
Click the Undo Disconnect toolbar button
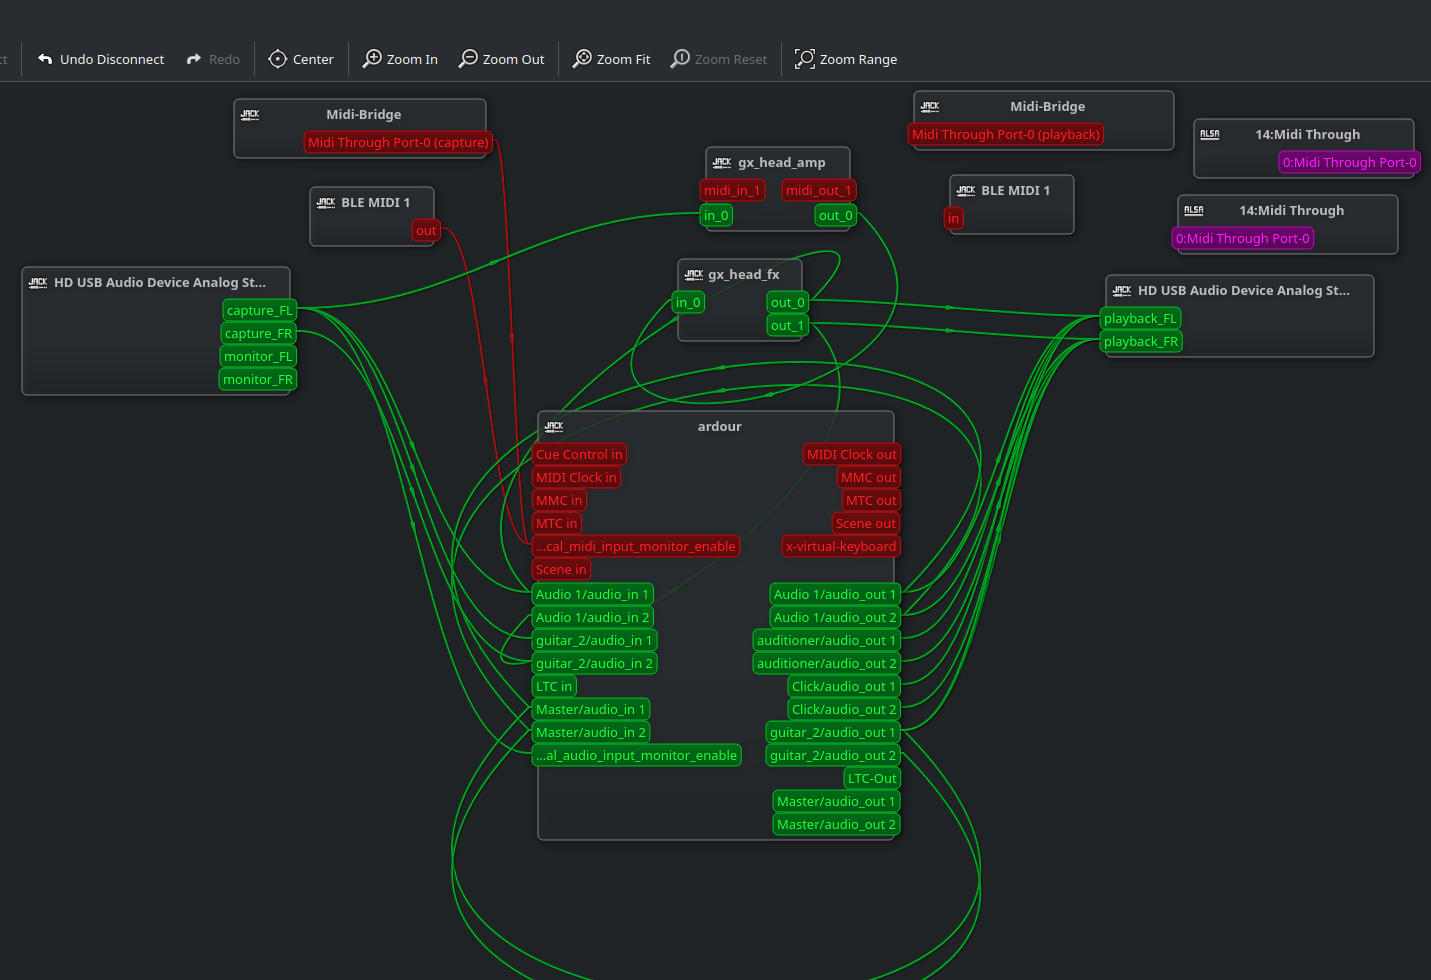tap(101, 59)
